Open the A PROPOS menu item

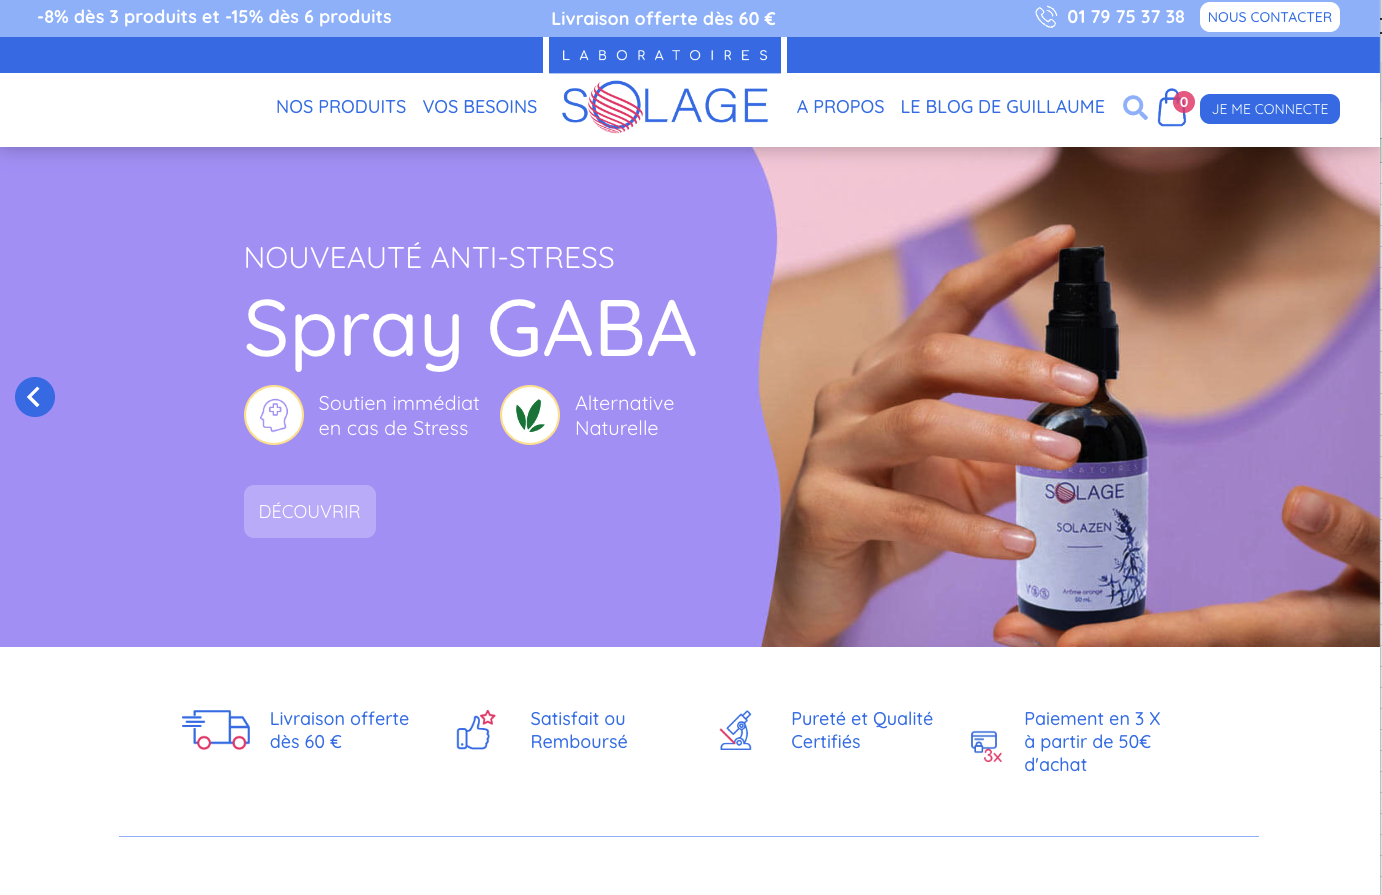[x=840, y=107]
